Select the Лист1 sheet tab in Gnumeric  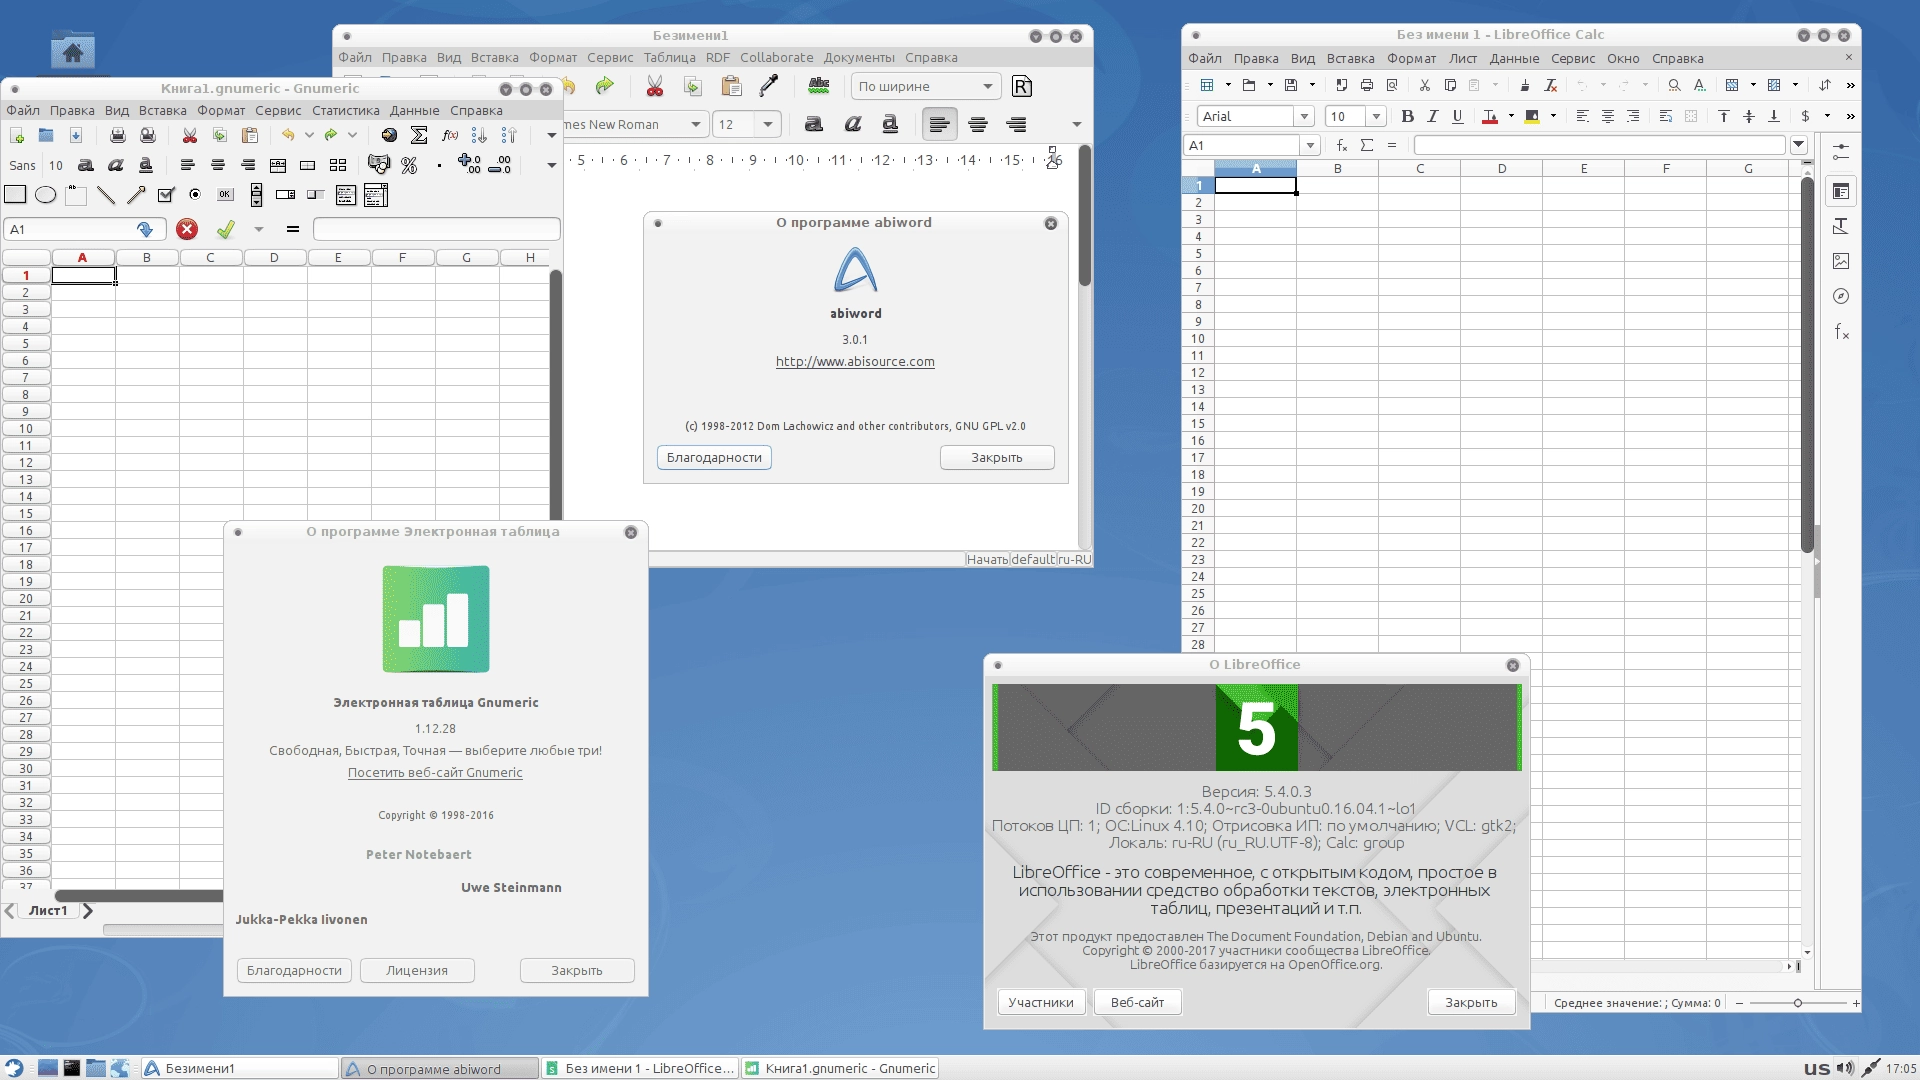(48, 910)
